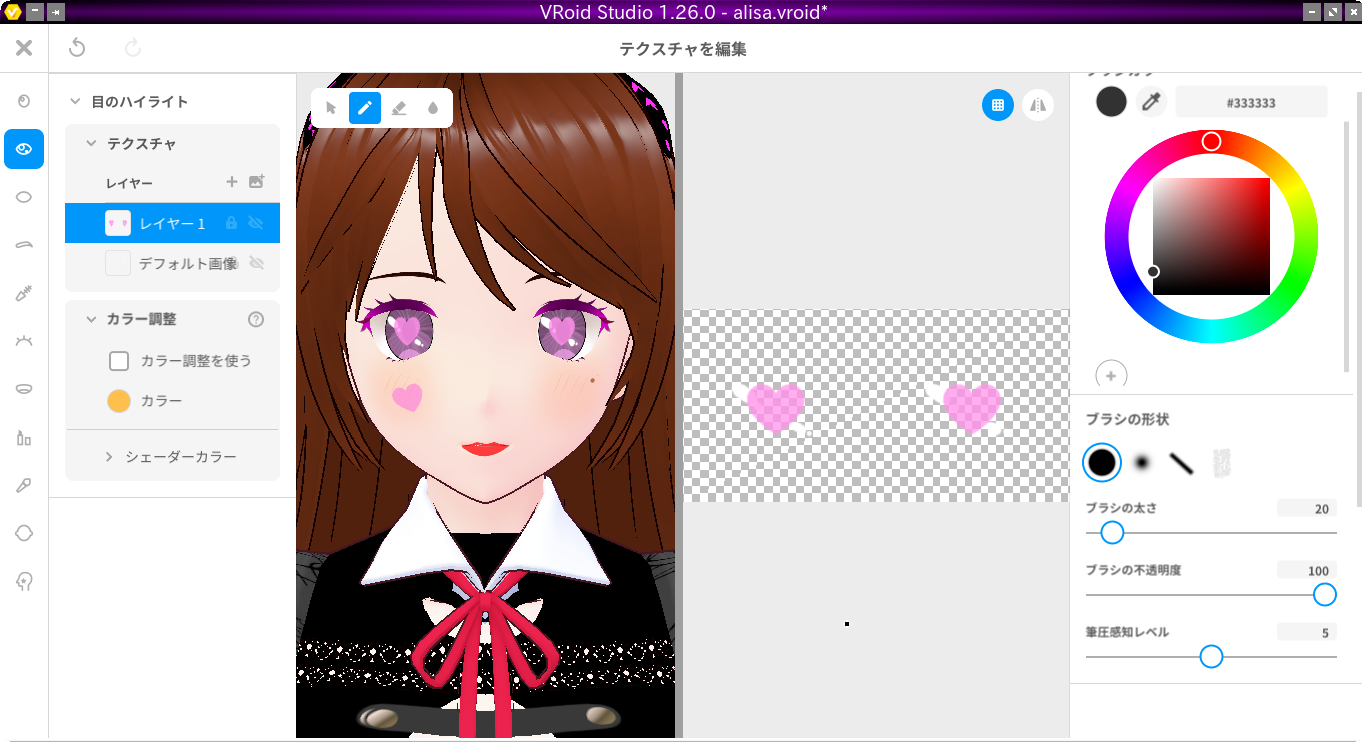The height and width of the screenshot is (742, 1362).
Task: Open the eyebrow editing section in the sidebar
Action: pyautogui.click(x=24, y=243)
